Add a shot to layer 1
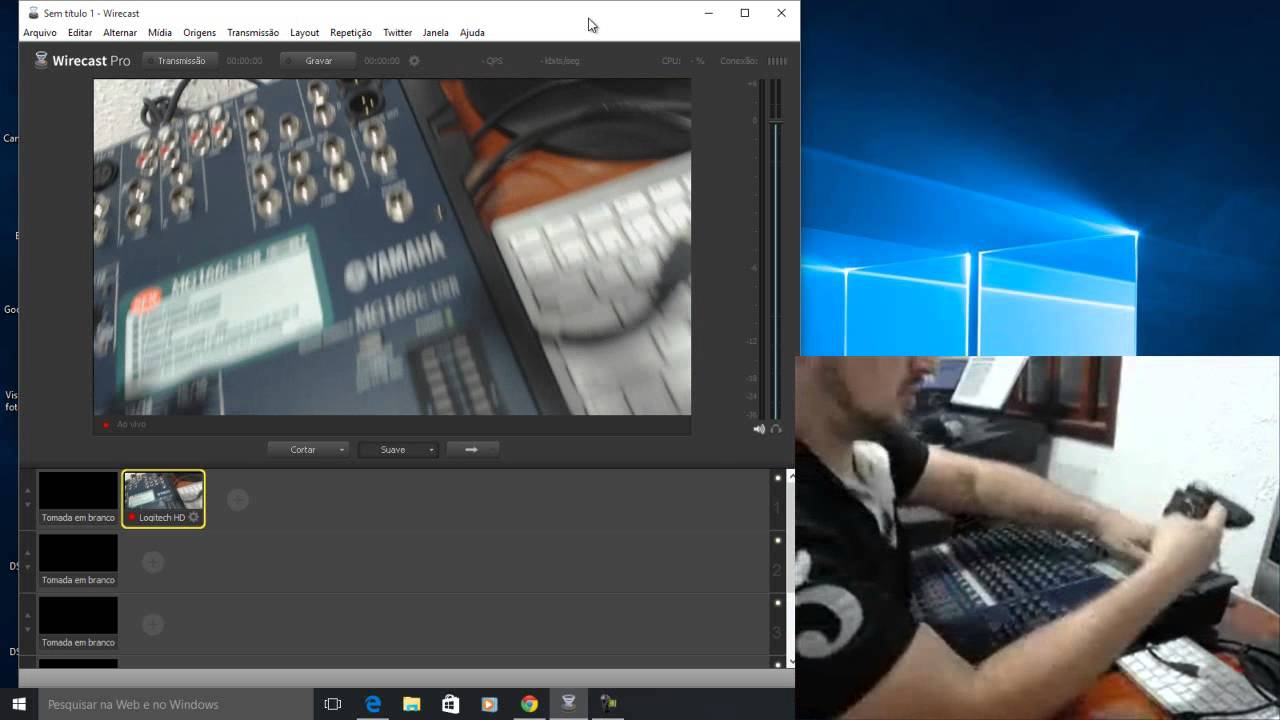This screenshot has height=720, width=1280. pyautogui.click(x=237, y=499)
